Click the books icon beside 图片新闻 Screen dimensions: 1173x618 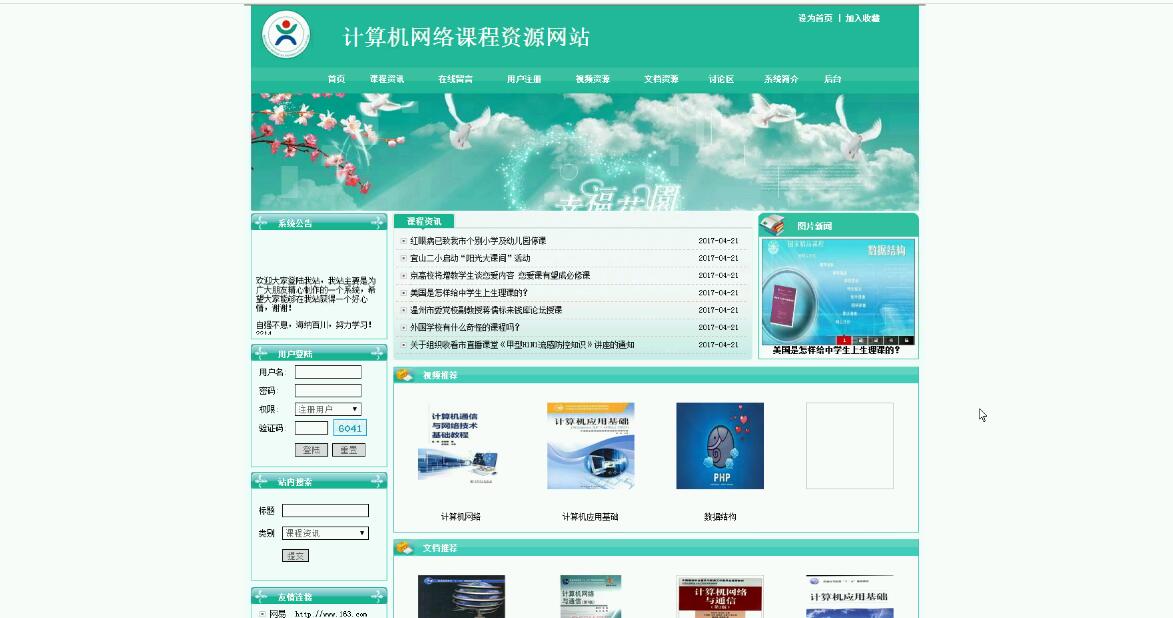772,224
